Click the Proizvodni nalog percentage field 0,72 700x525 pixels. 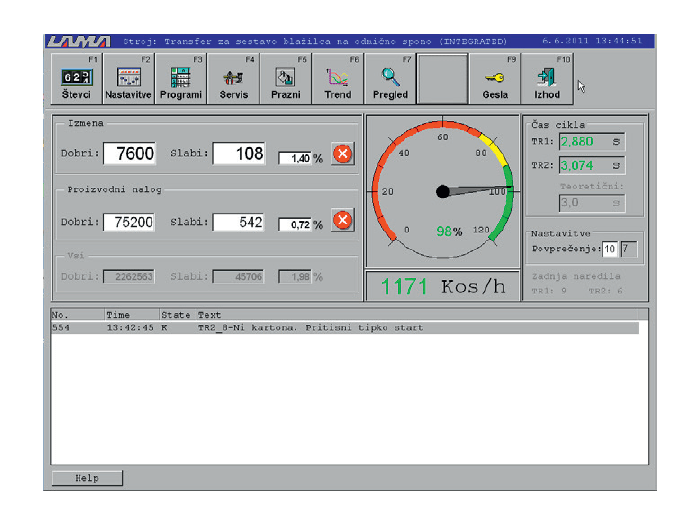pos(295,225)
